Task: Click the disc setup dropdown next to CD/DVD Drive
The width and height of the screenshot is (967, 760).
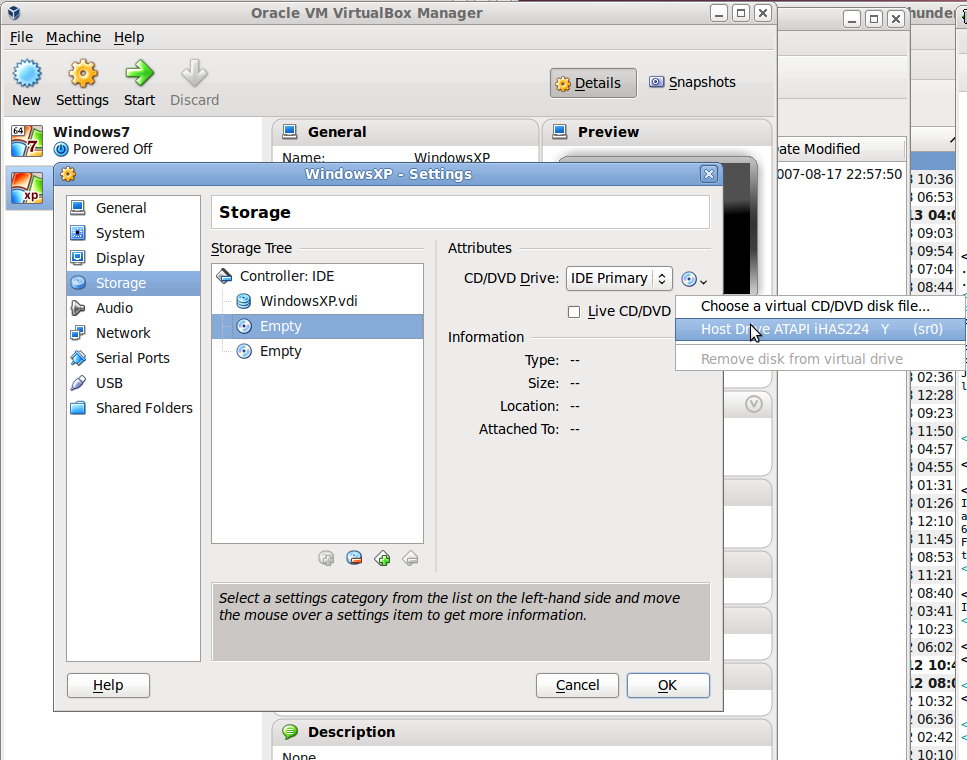Action: coord(694,279)
